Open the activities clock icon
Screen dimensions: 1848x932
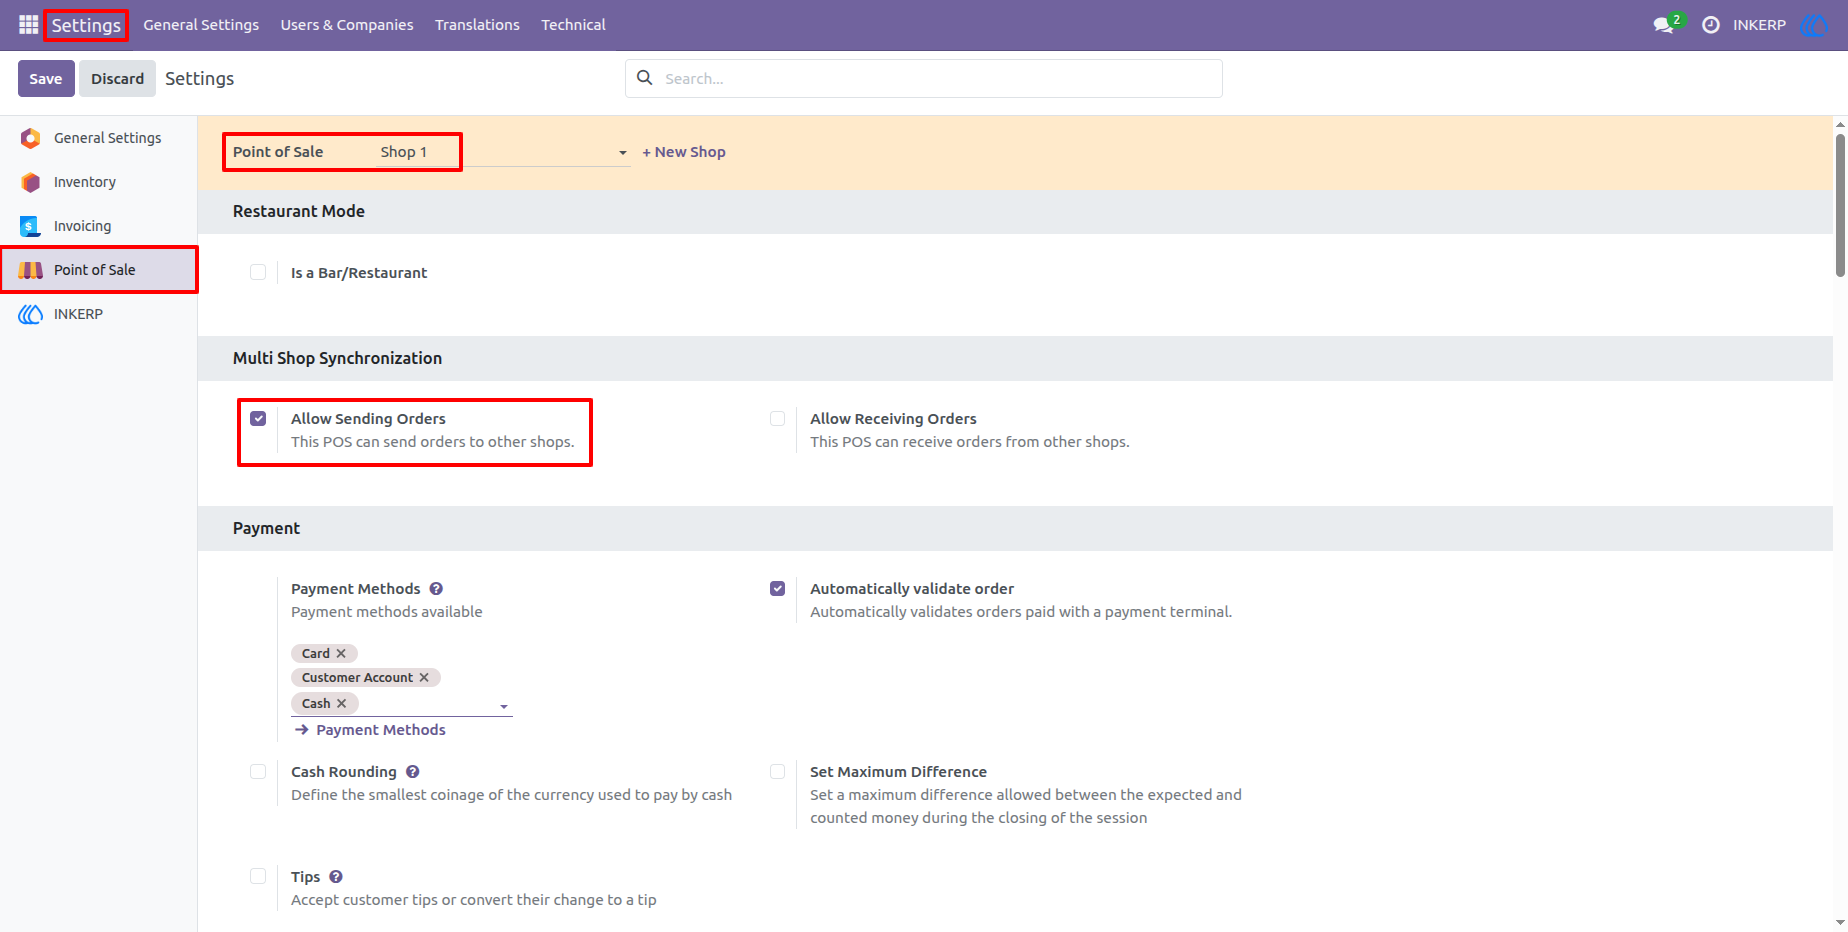1711,25
